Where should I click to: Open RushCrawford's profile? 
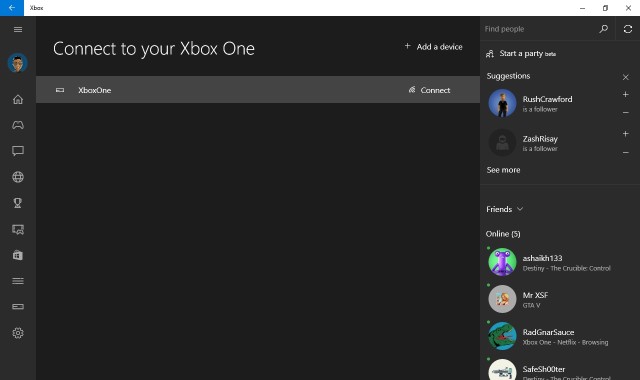(547, 99)
